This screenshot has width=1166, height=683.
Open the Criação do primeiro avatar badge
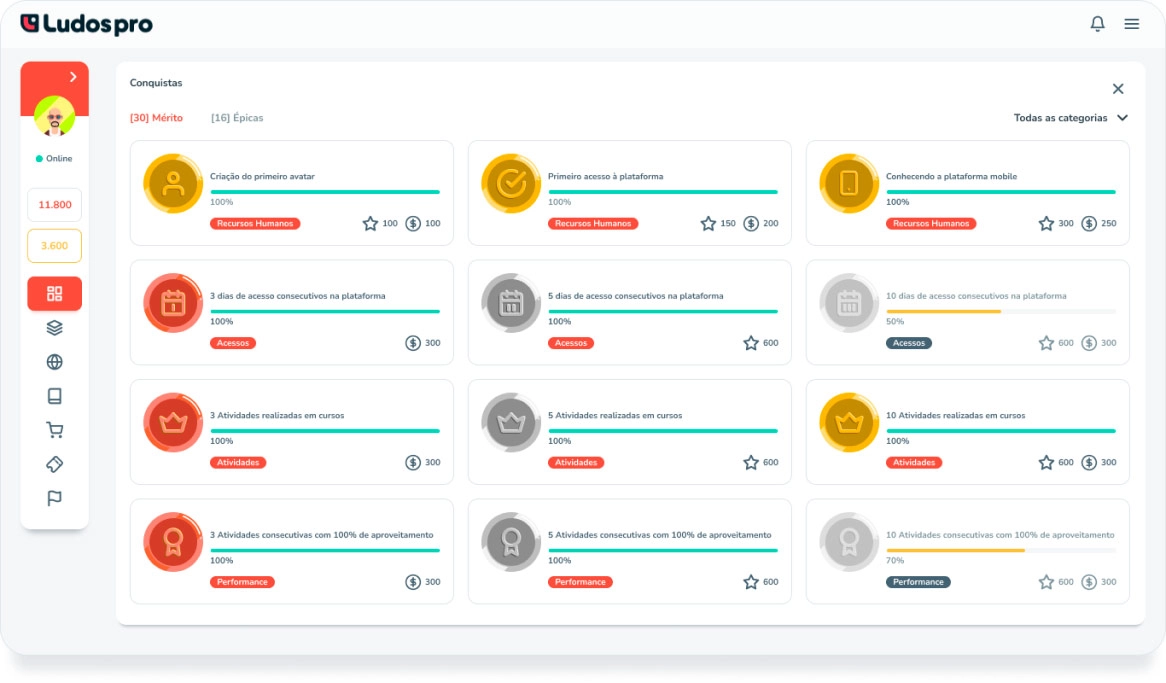(174, 183)
